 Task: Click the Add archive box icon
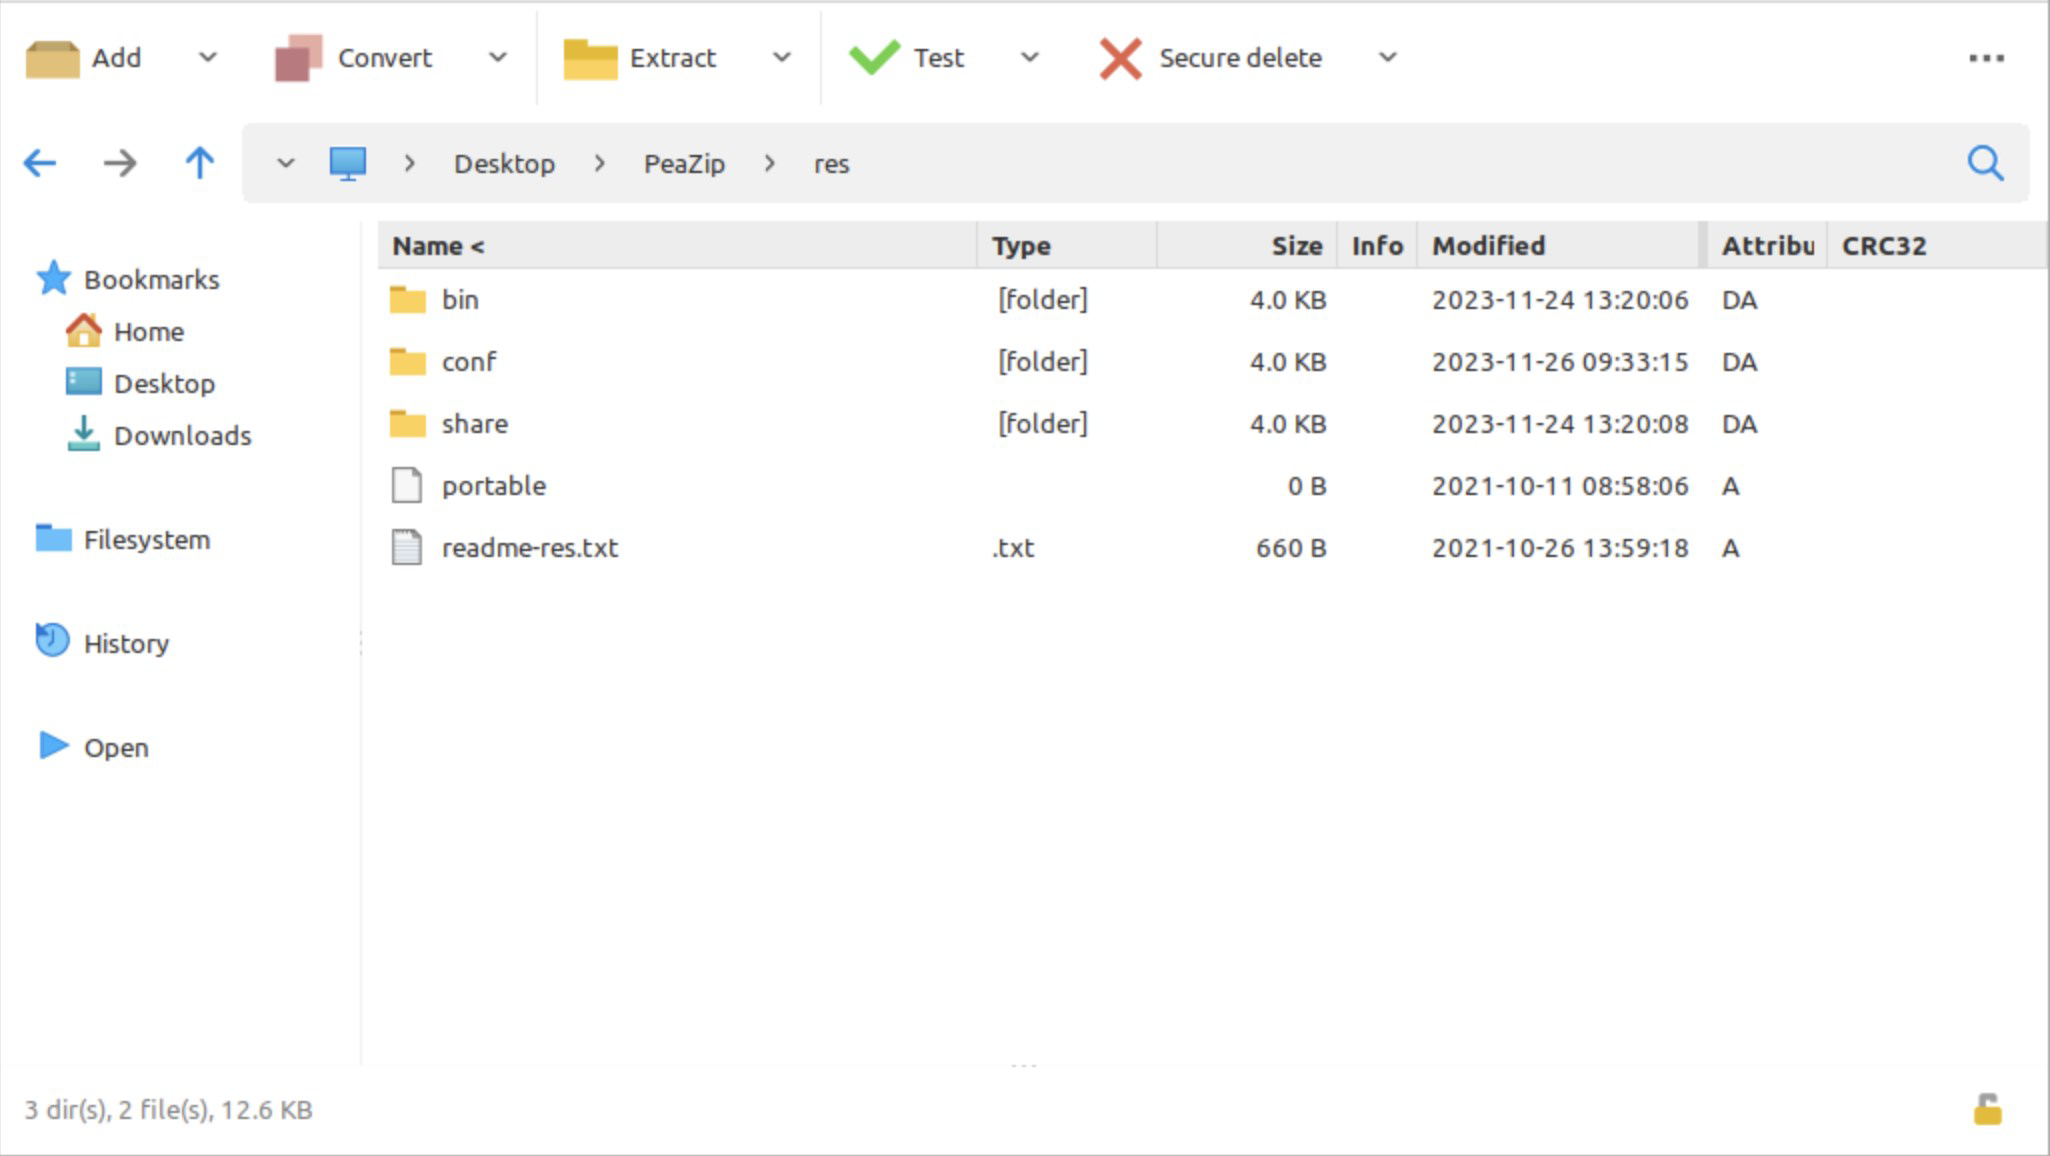52,58
